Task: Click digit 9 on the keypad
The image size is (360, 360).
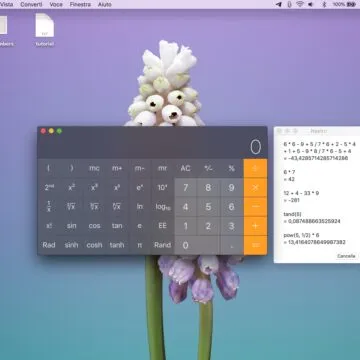Action: (231, 188)
